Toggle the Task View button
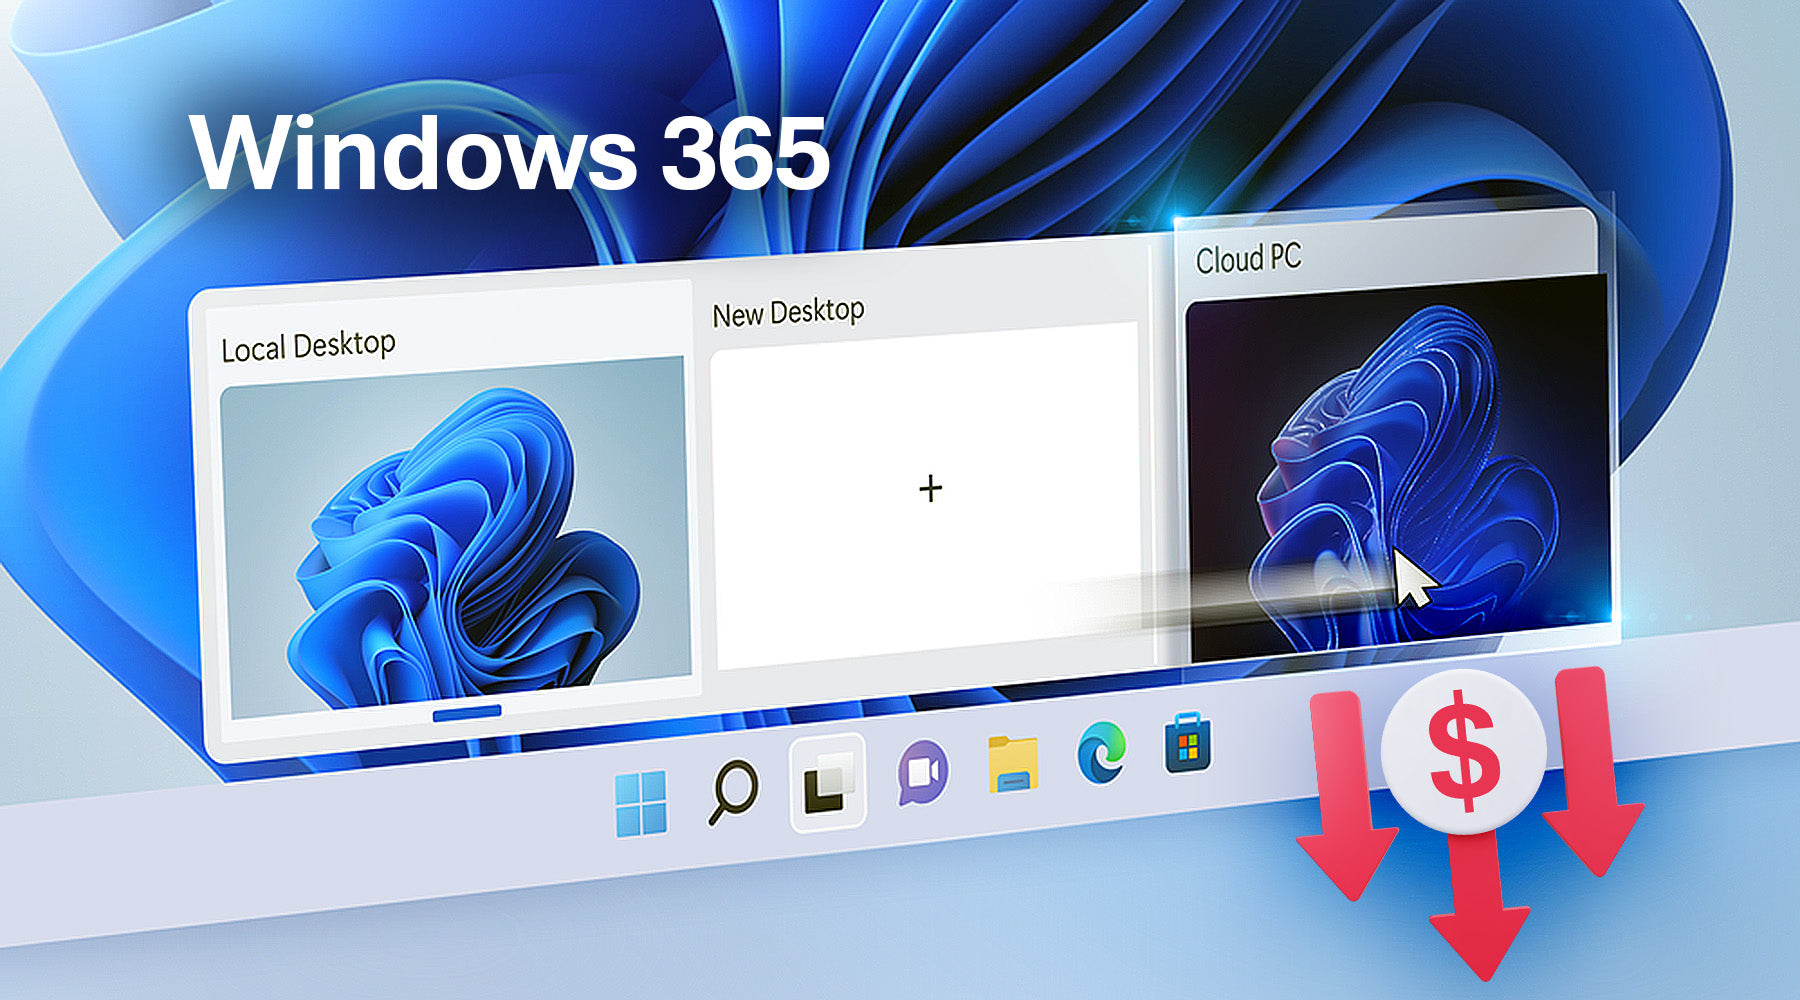The height and width of the screenshot is (1000, 1800). (828, 783)
